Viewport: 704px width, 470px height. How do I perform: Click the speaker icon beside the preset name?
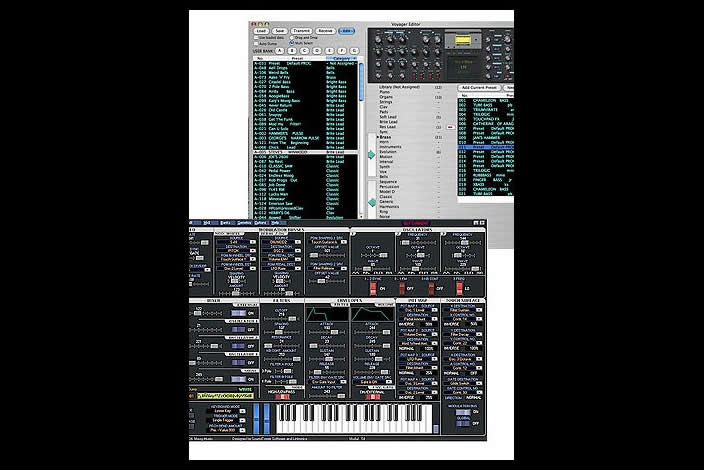pyautogui.click(x=192, y=396)
